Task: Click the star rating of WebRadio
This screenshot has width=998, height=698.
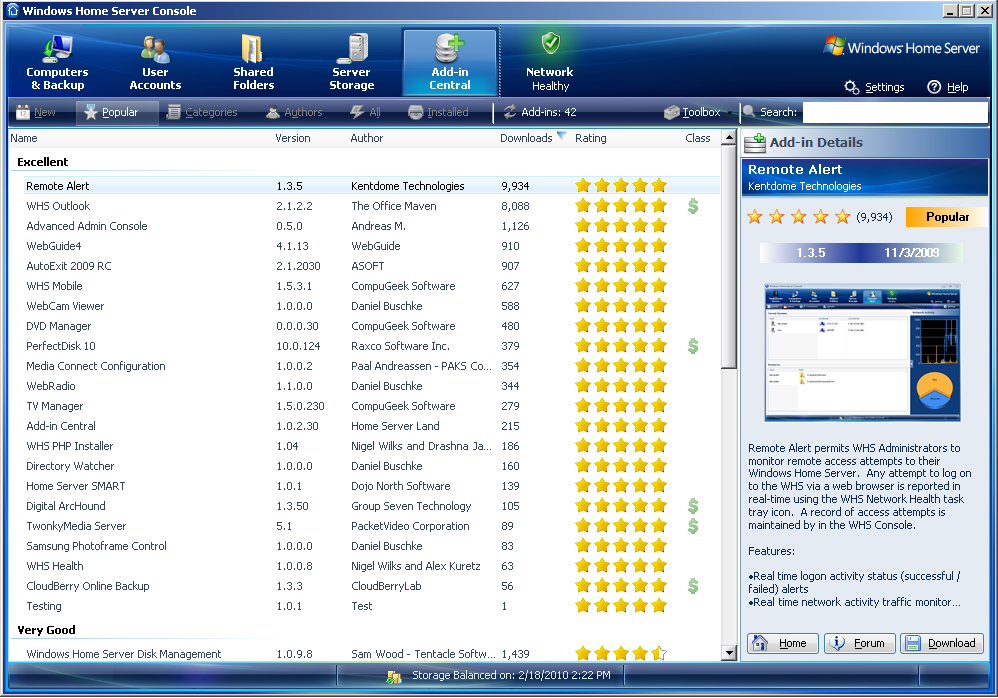Action: [621, 386]
